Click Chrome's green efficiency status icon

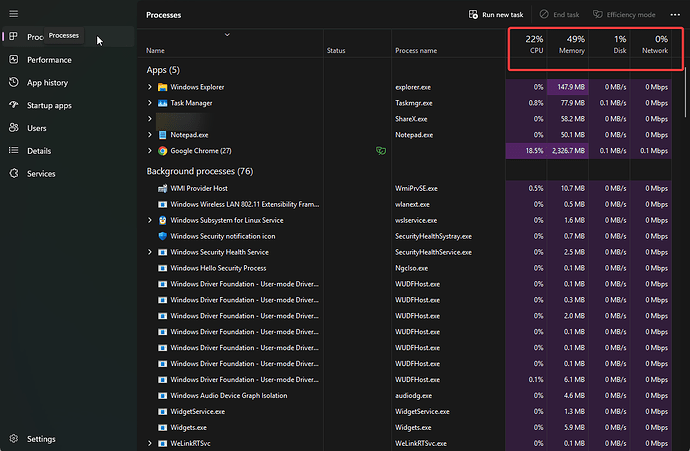[381, 151]
